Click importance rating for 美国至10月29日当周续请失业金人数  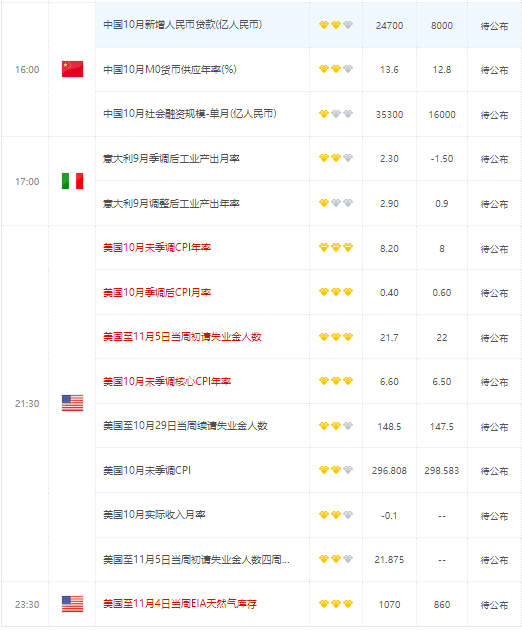(336, 426)
